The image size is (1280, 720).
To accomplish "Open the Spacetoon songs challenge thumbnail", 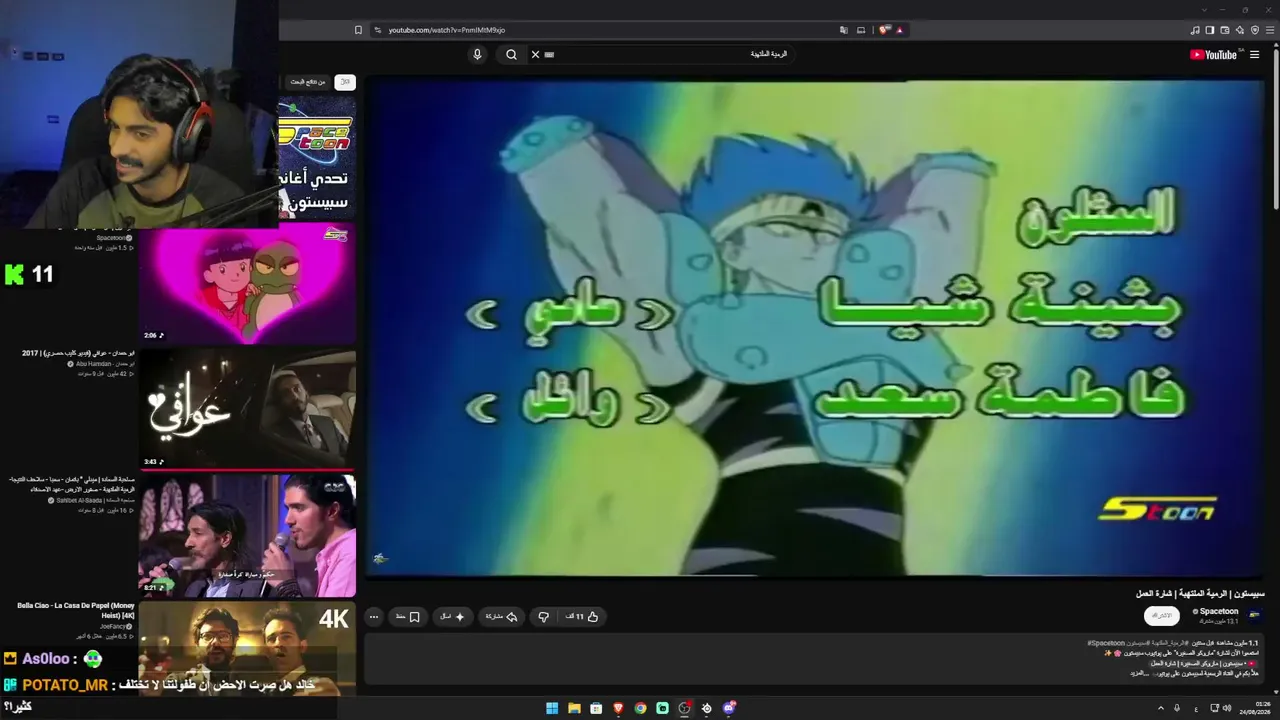I will 317,158.
